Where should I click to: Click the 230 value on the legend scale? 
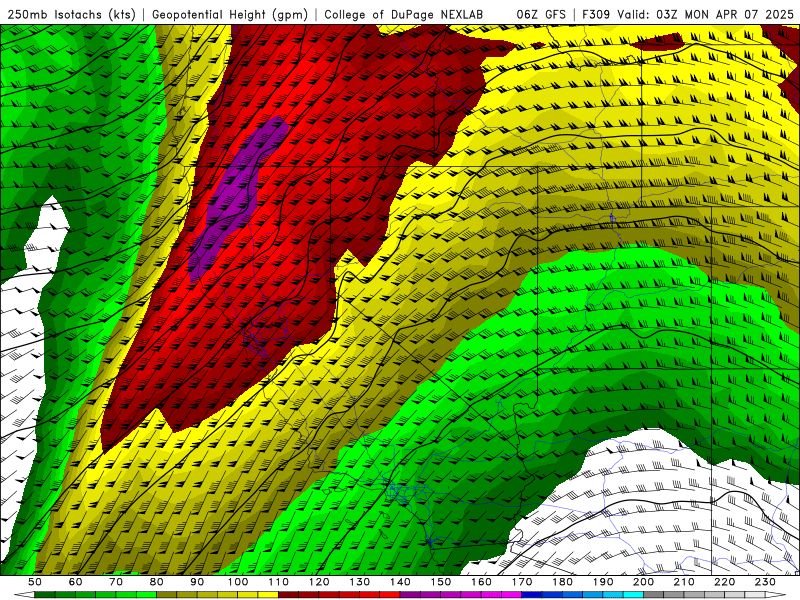tap(765, 582)
